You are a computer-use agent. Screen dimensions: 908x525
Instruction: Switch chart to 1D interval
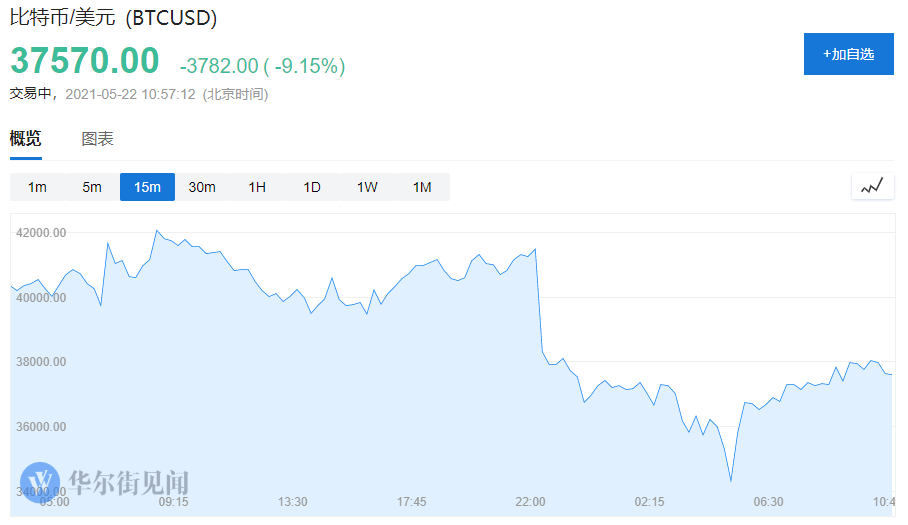tap(312, 187)
